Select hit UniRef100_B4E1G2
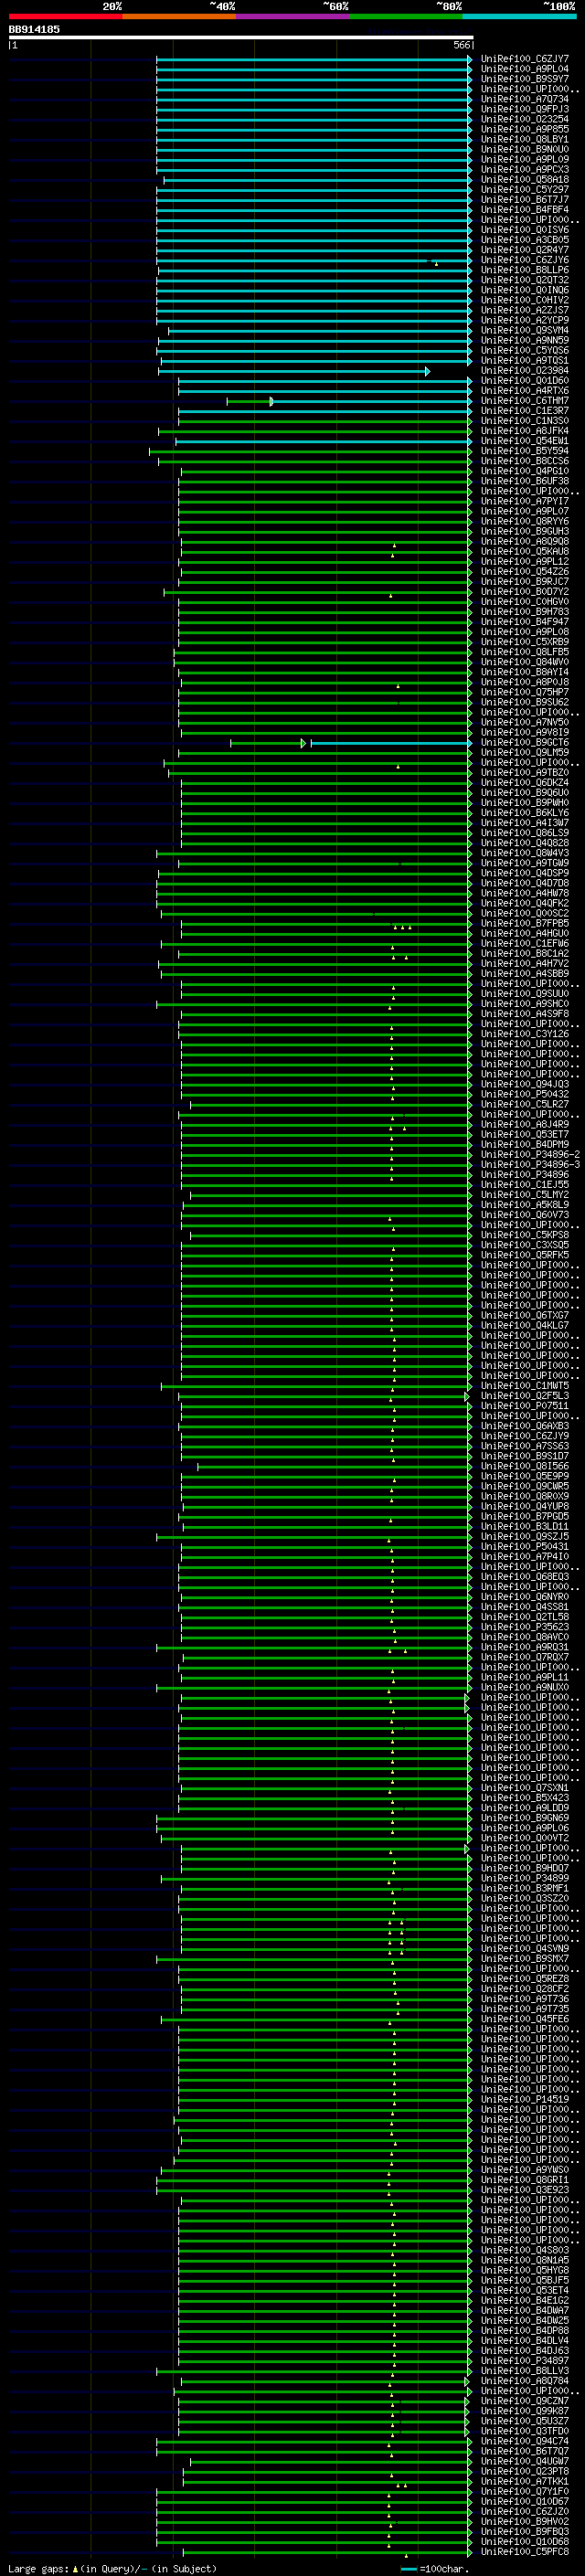585x2576 pixels. [524, 2300]
